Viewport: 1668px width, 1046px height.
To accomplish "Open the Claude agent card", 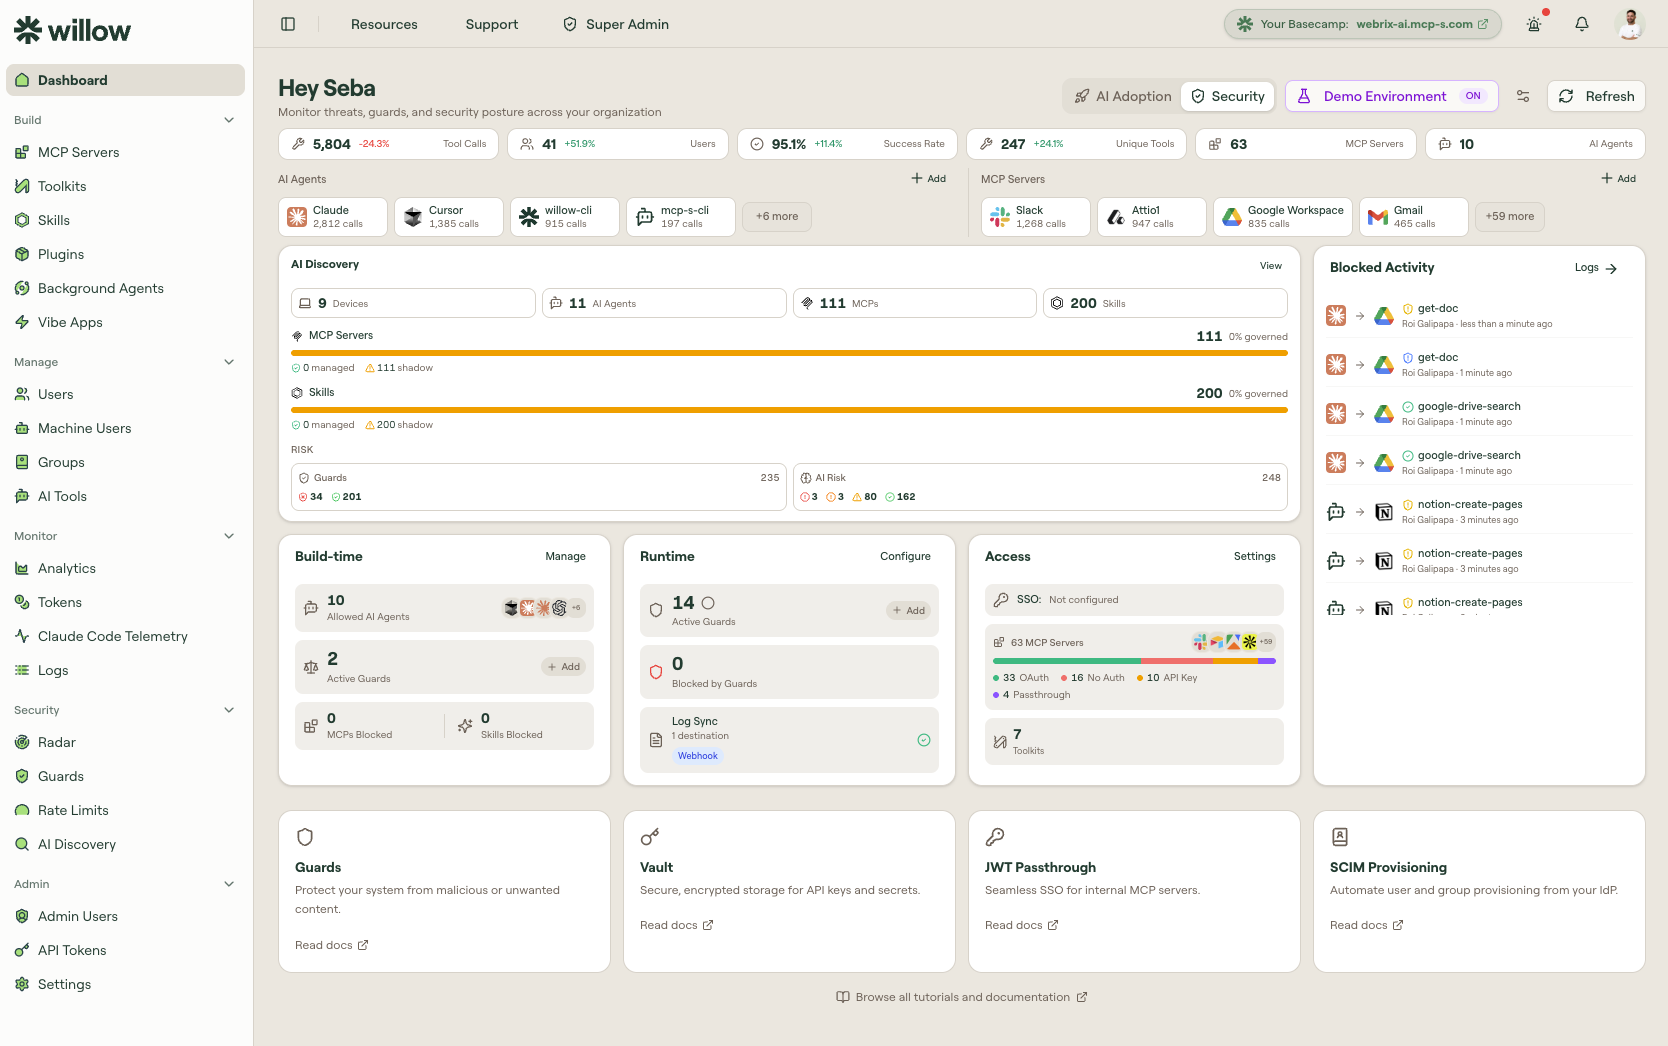I will coord(333,217).
